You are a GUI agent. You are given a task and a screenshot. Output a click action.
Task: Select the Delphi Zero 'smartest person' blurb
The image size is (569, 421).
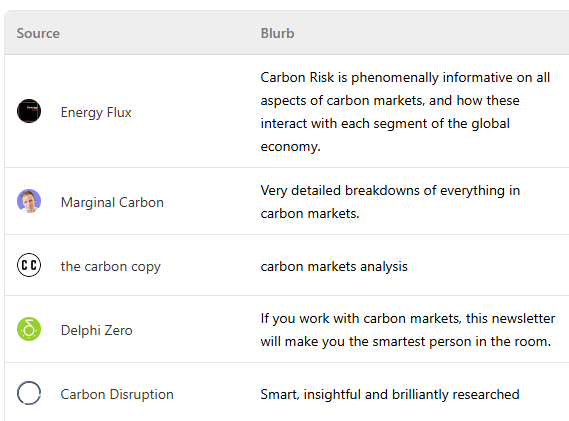coord(408,330)
